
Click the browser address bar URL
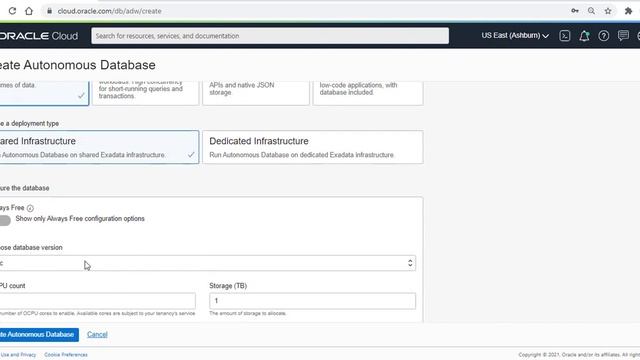(x=109, y=11)
